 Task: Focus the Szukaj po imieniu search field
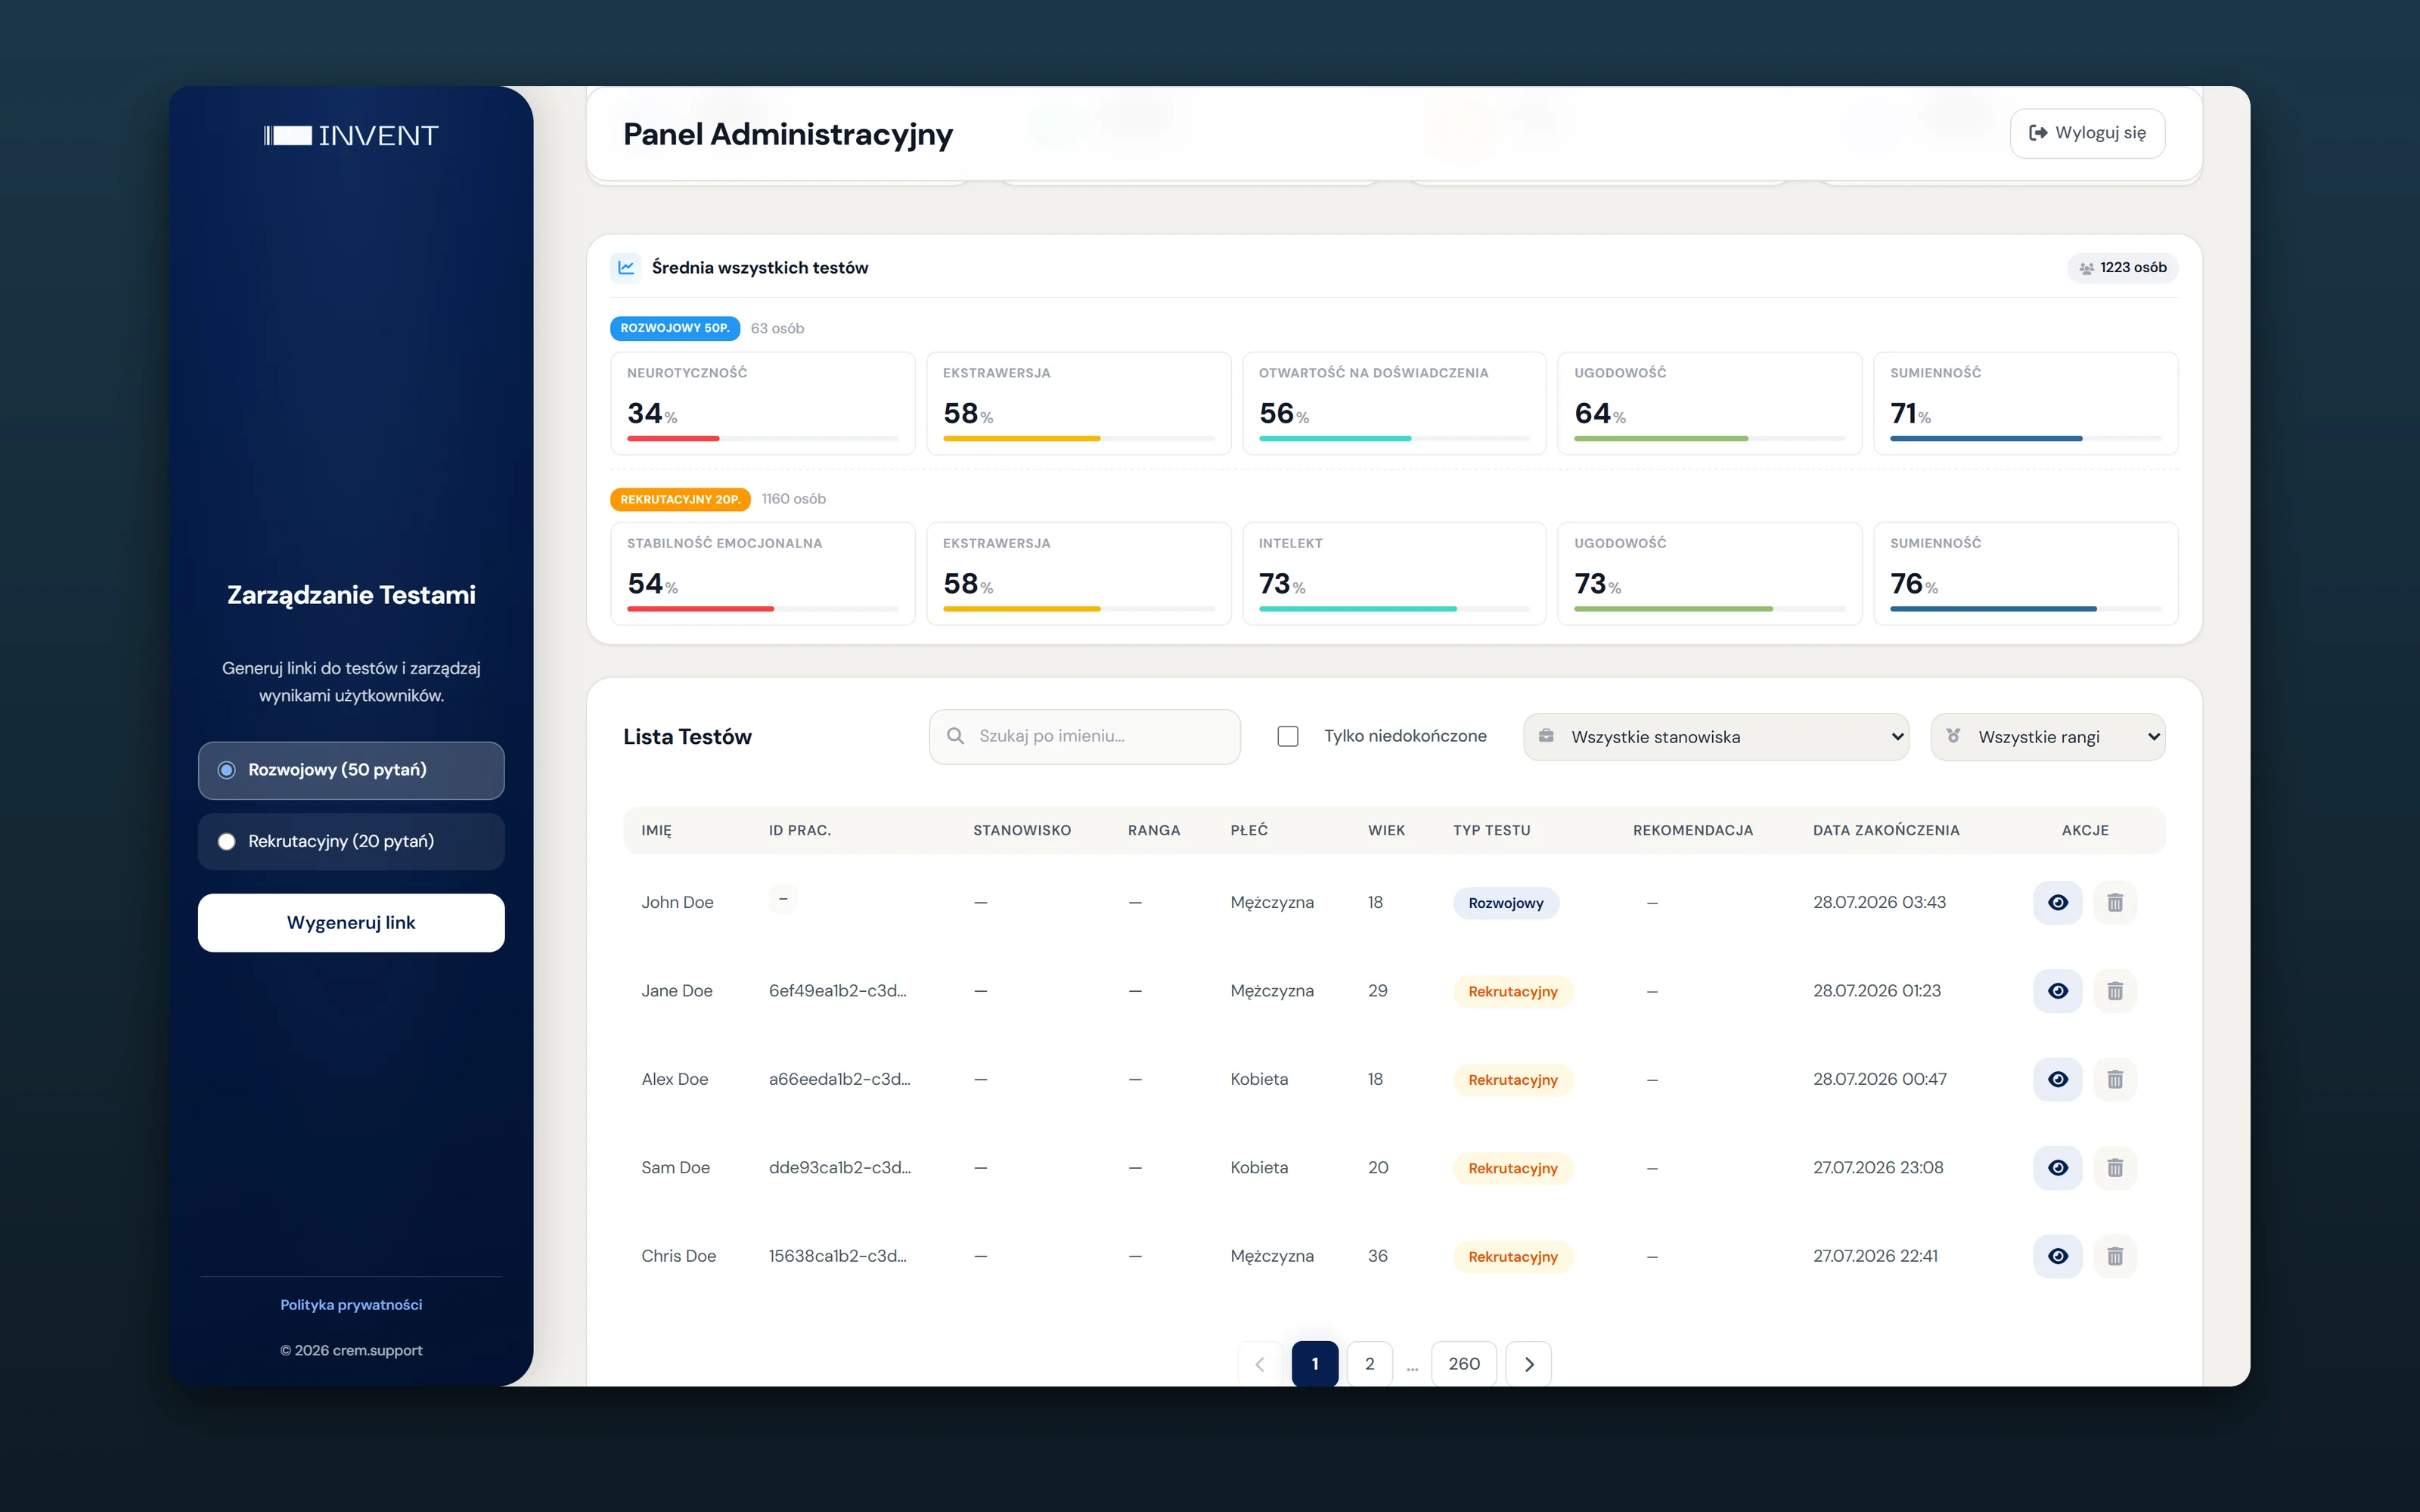click(x=1084, y=736)
